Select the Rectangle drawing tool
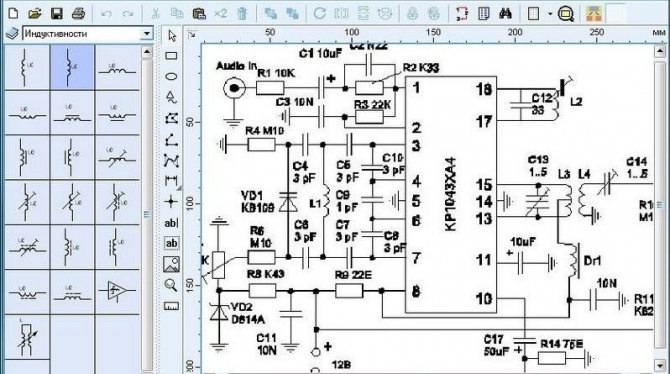Image resolution: width=670 pixels, height=374 pixels. (171, 56)
